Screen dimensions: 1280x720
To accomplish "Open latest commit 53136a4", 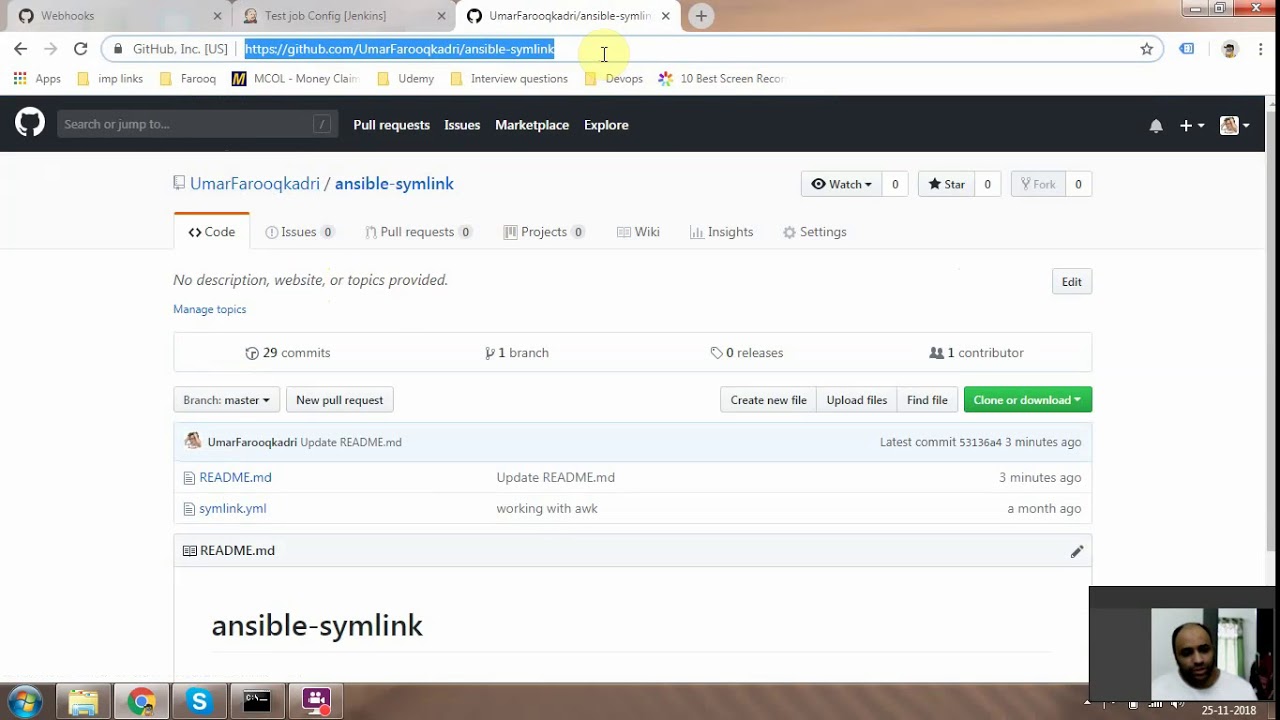I will click(980, 442).
